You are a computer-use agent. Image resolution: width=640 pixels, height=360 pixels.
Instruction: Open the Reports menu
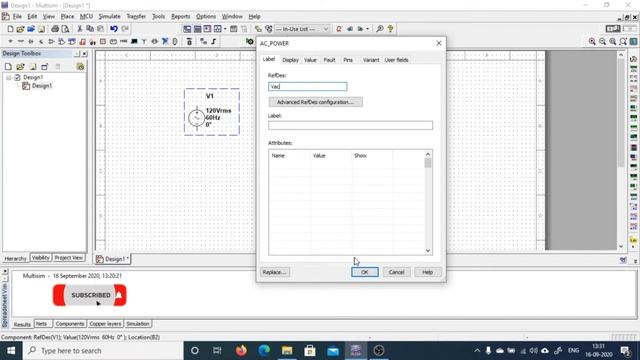point(180,16)
